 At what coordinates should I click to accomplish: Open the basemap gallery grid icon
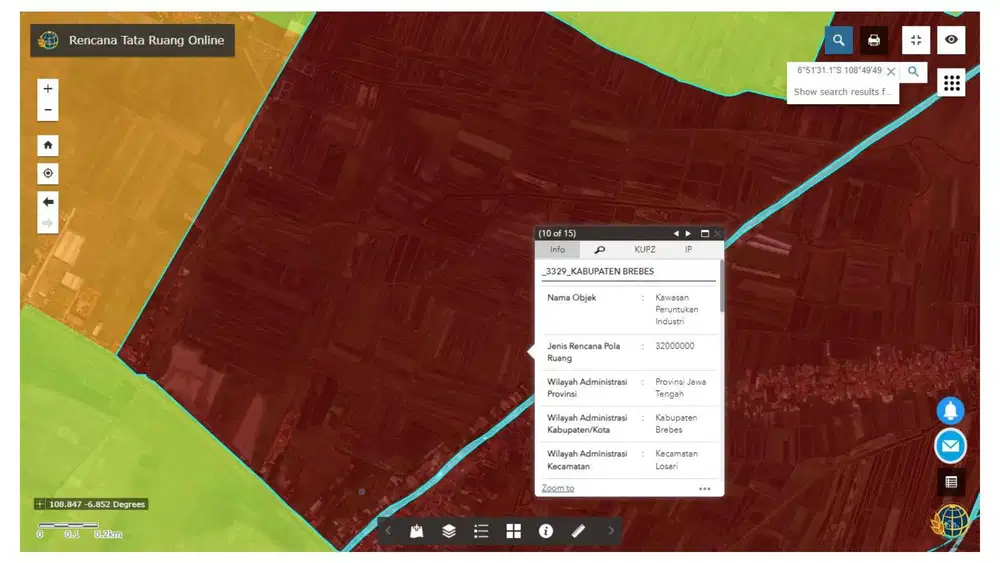(x=513, y=531)
